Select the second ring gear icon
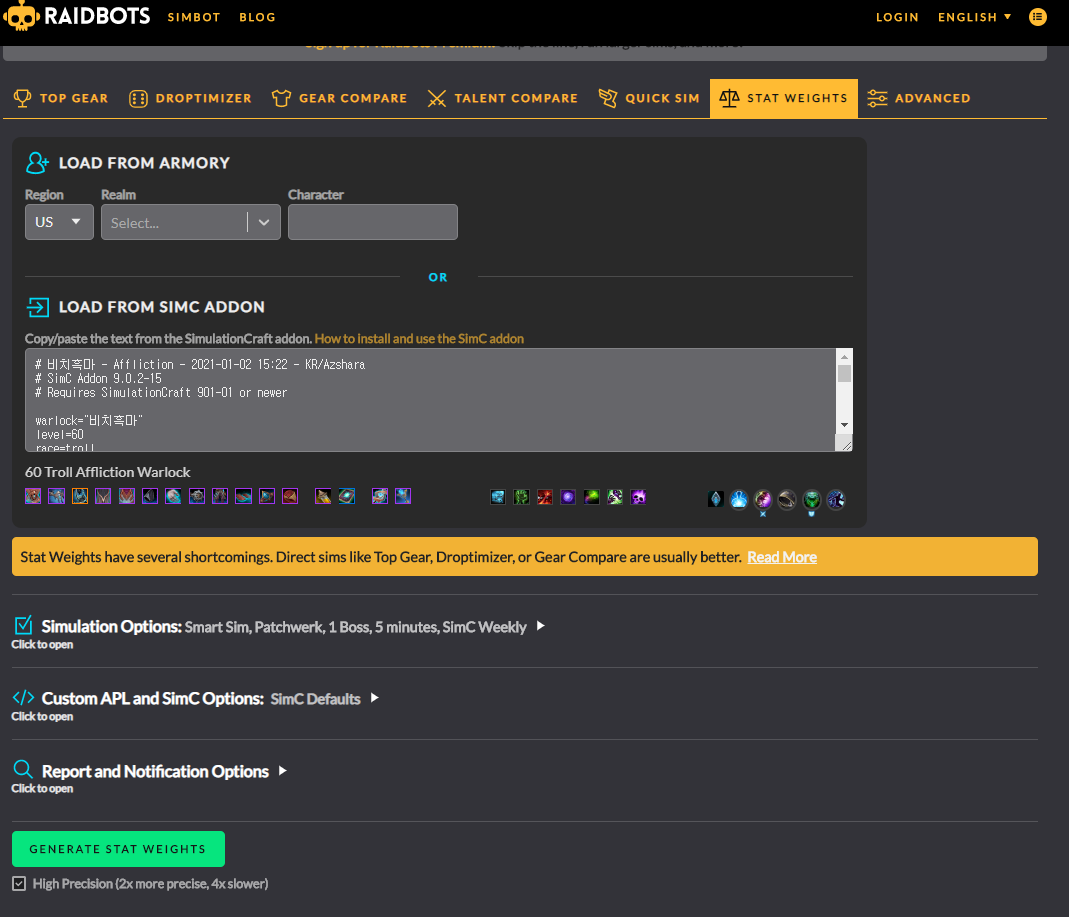Screen dimensions: 1069x917 click(x=290, y=496)
